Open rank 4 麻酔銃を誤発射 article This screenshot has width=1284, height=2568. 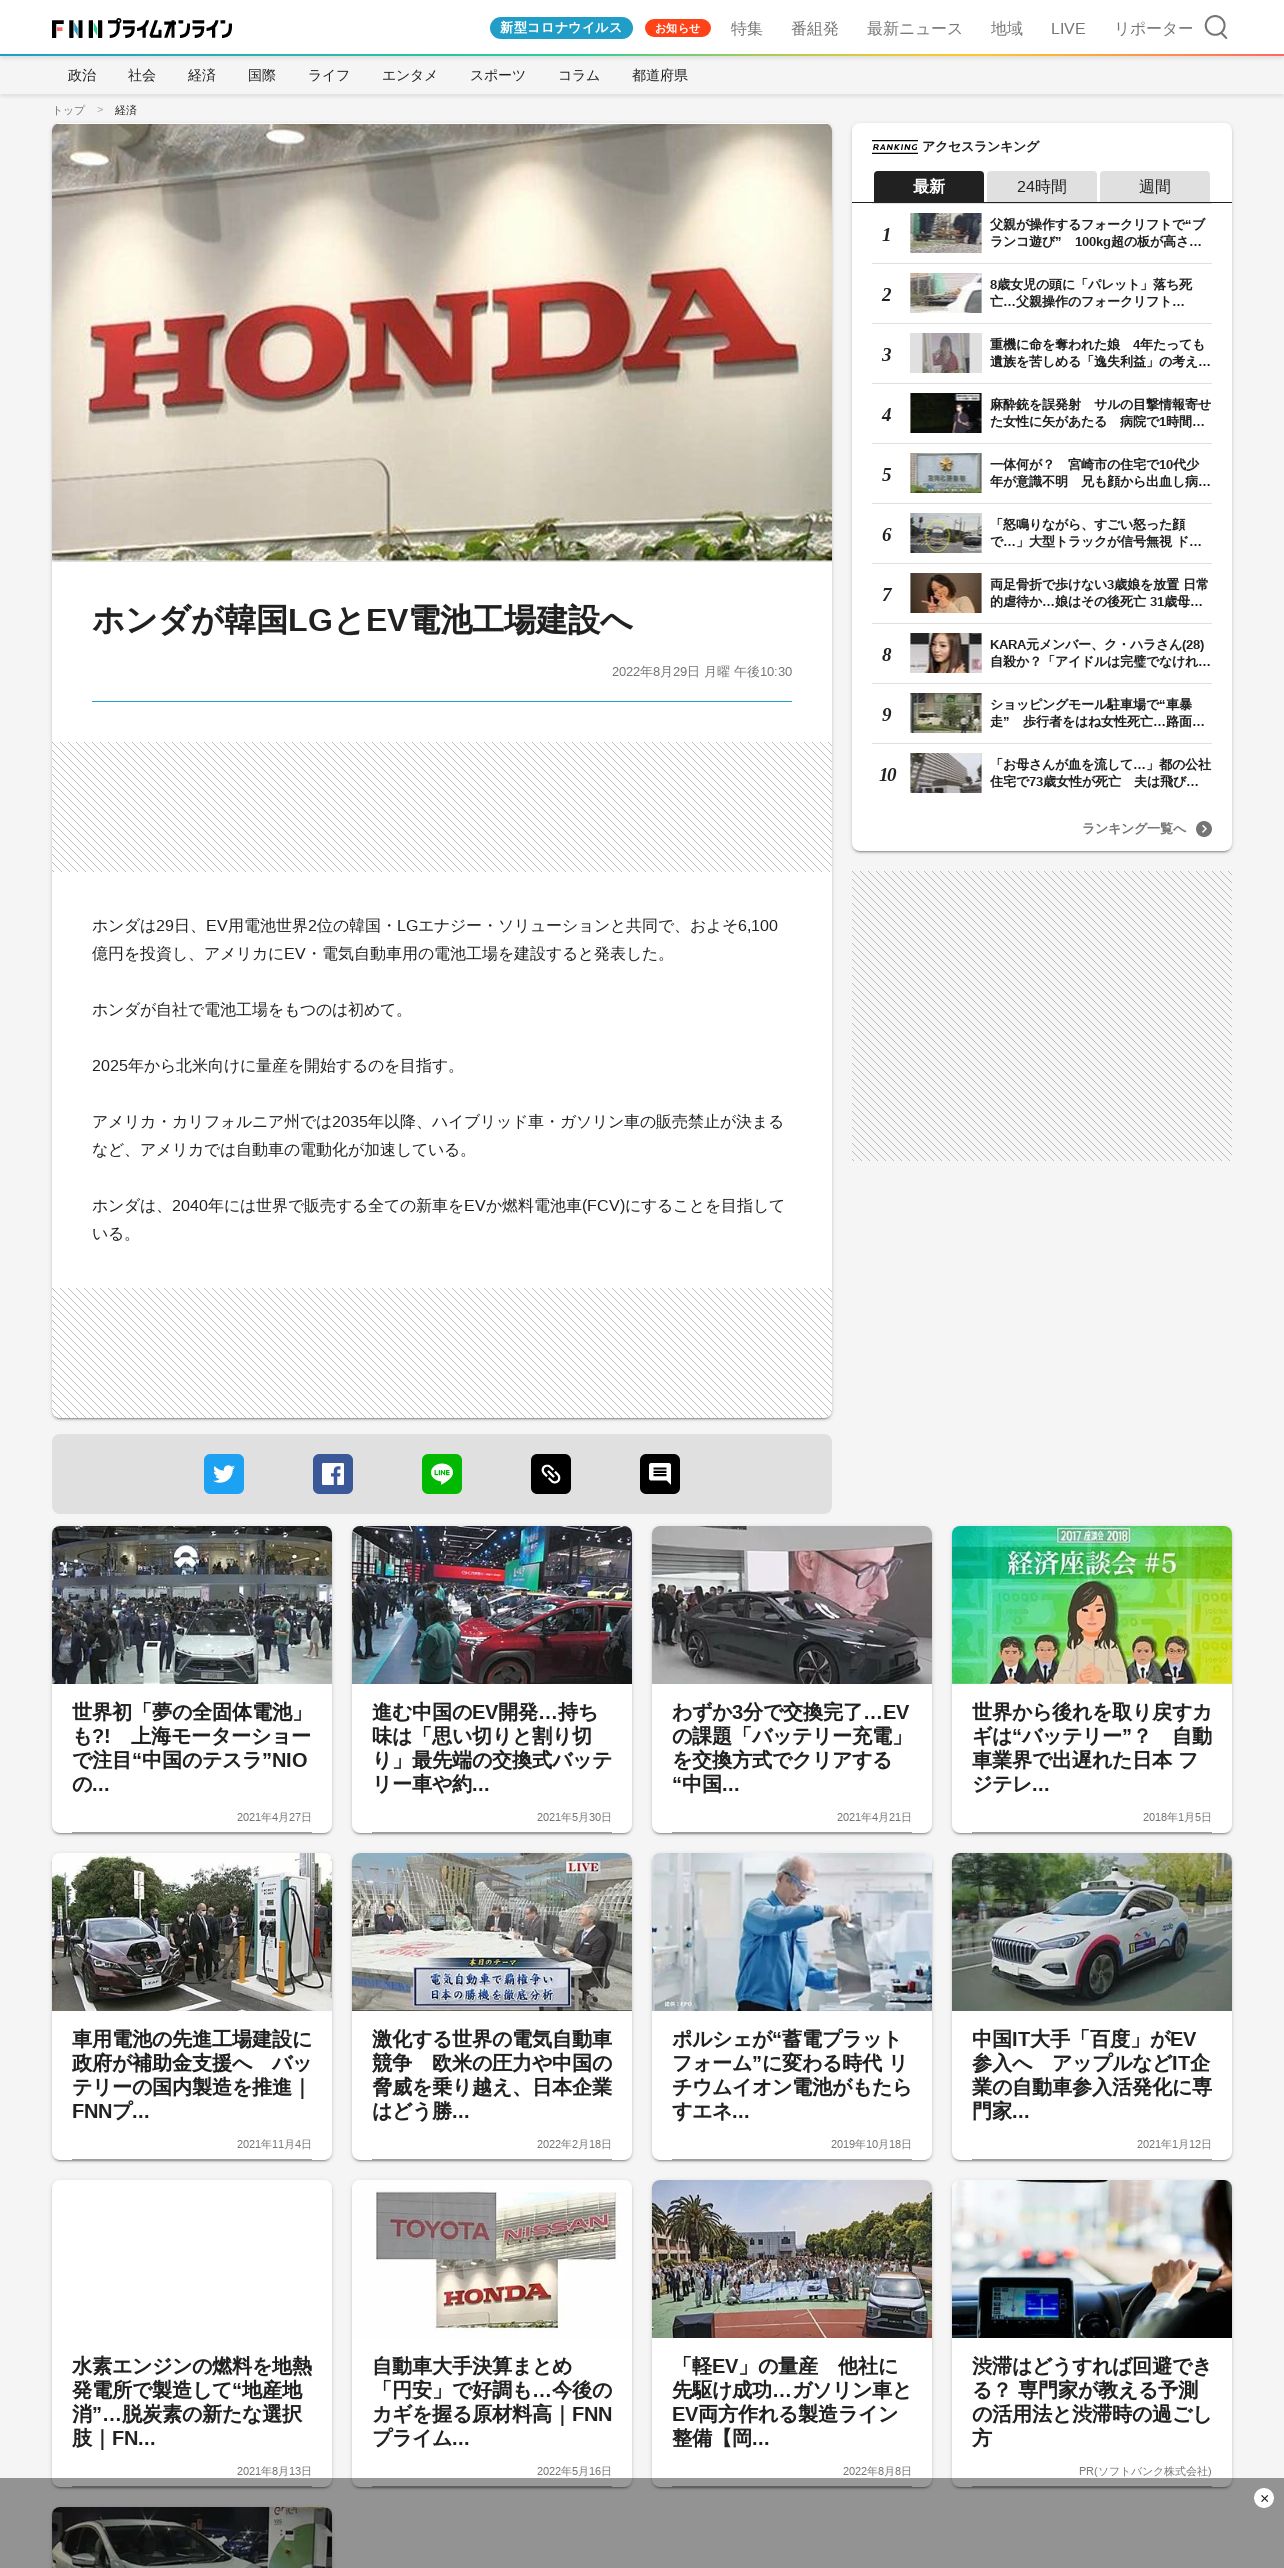[1042, 414]
